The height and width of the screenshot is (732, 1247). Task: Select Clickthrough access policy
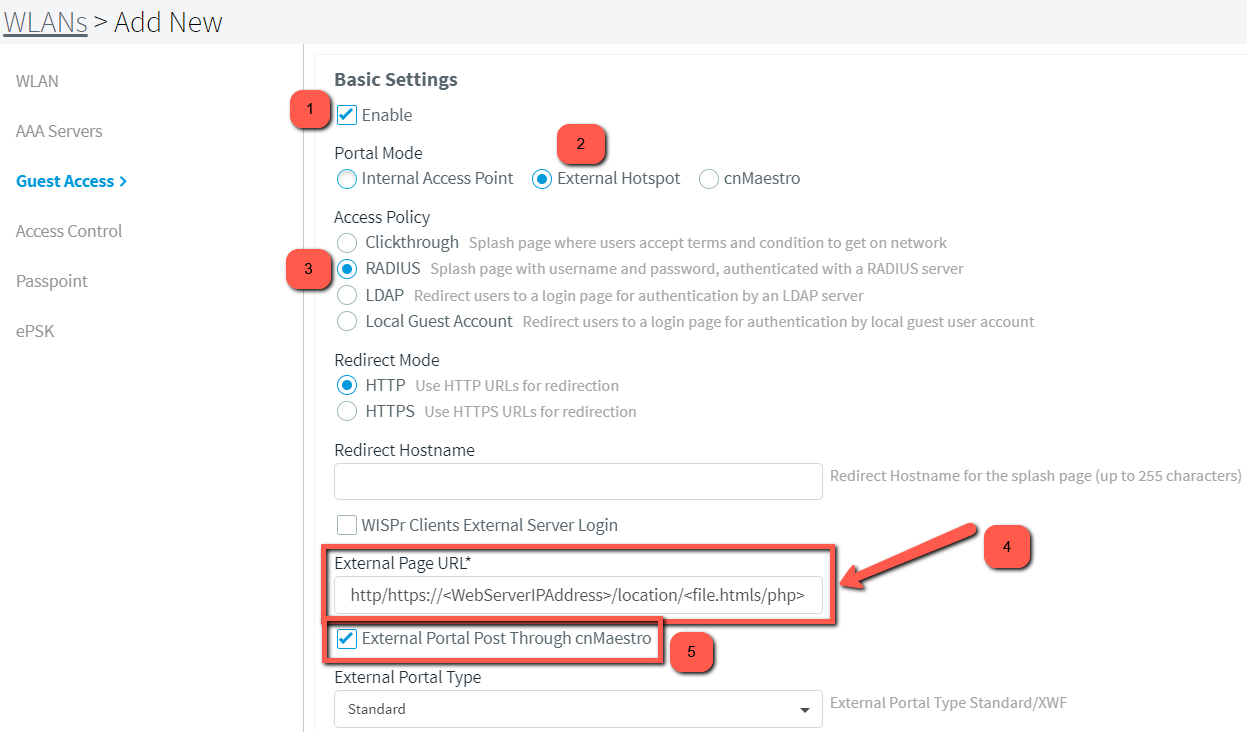(347, 243)
